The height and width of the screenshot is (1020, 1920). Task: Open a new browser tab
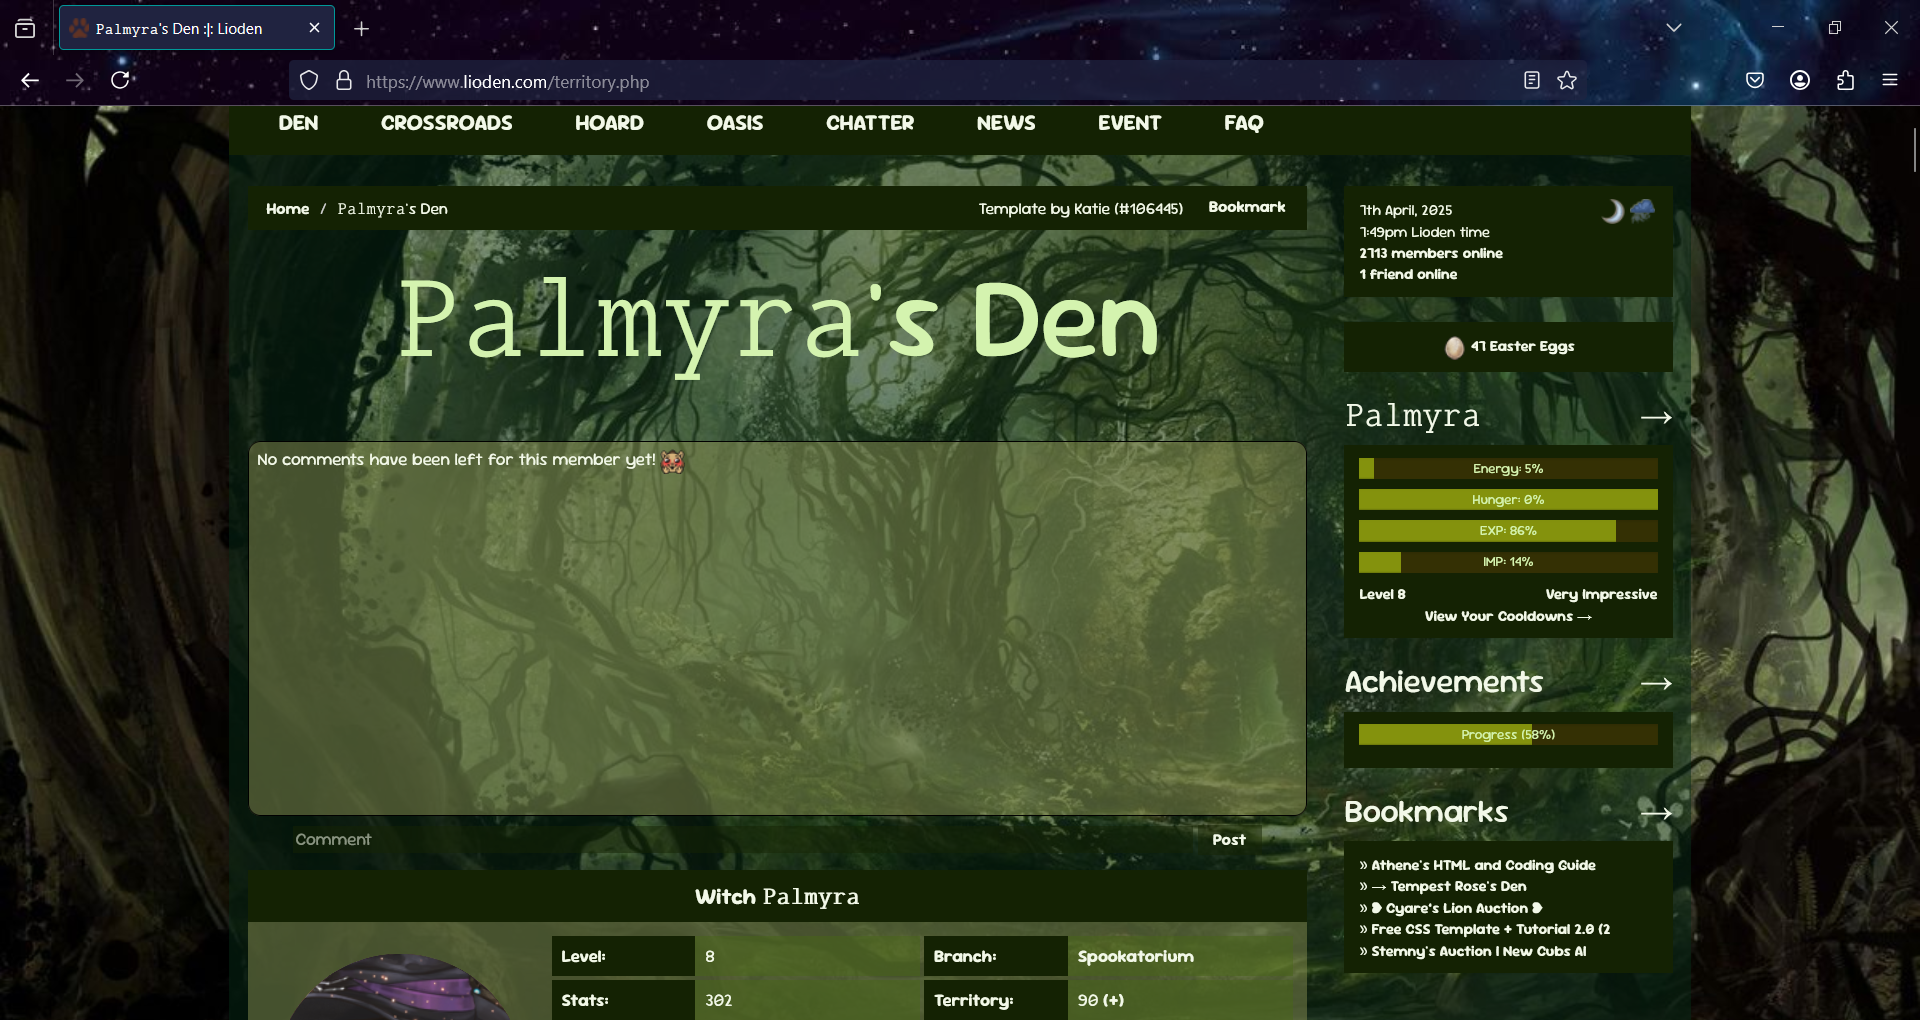tap(362, 29)
